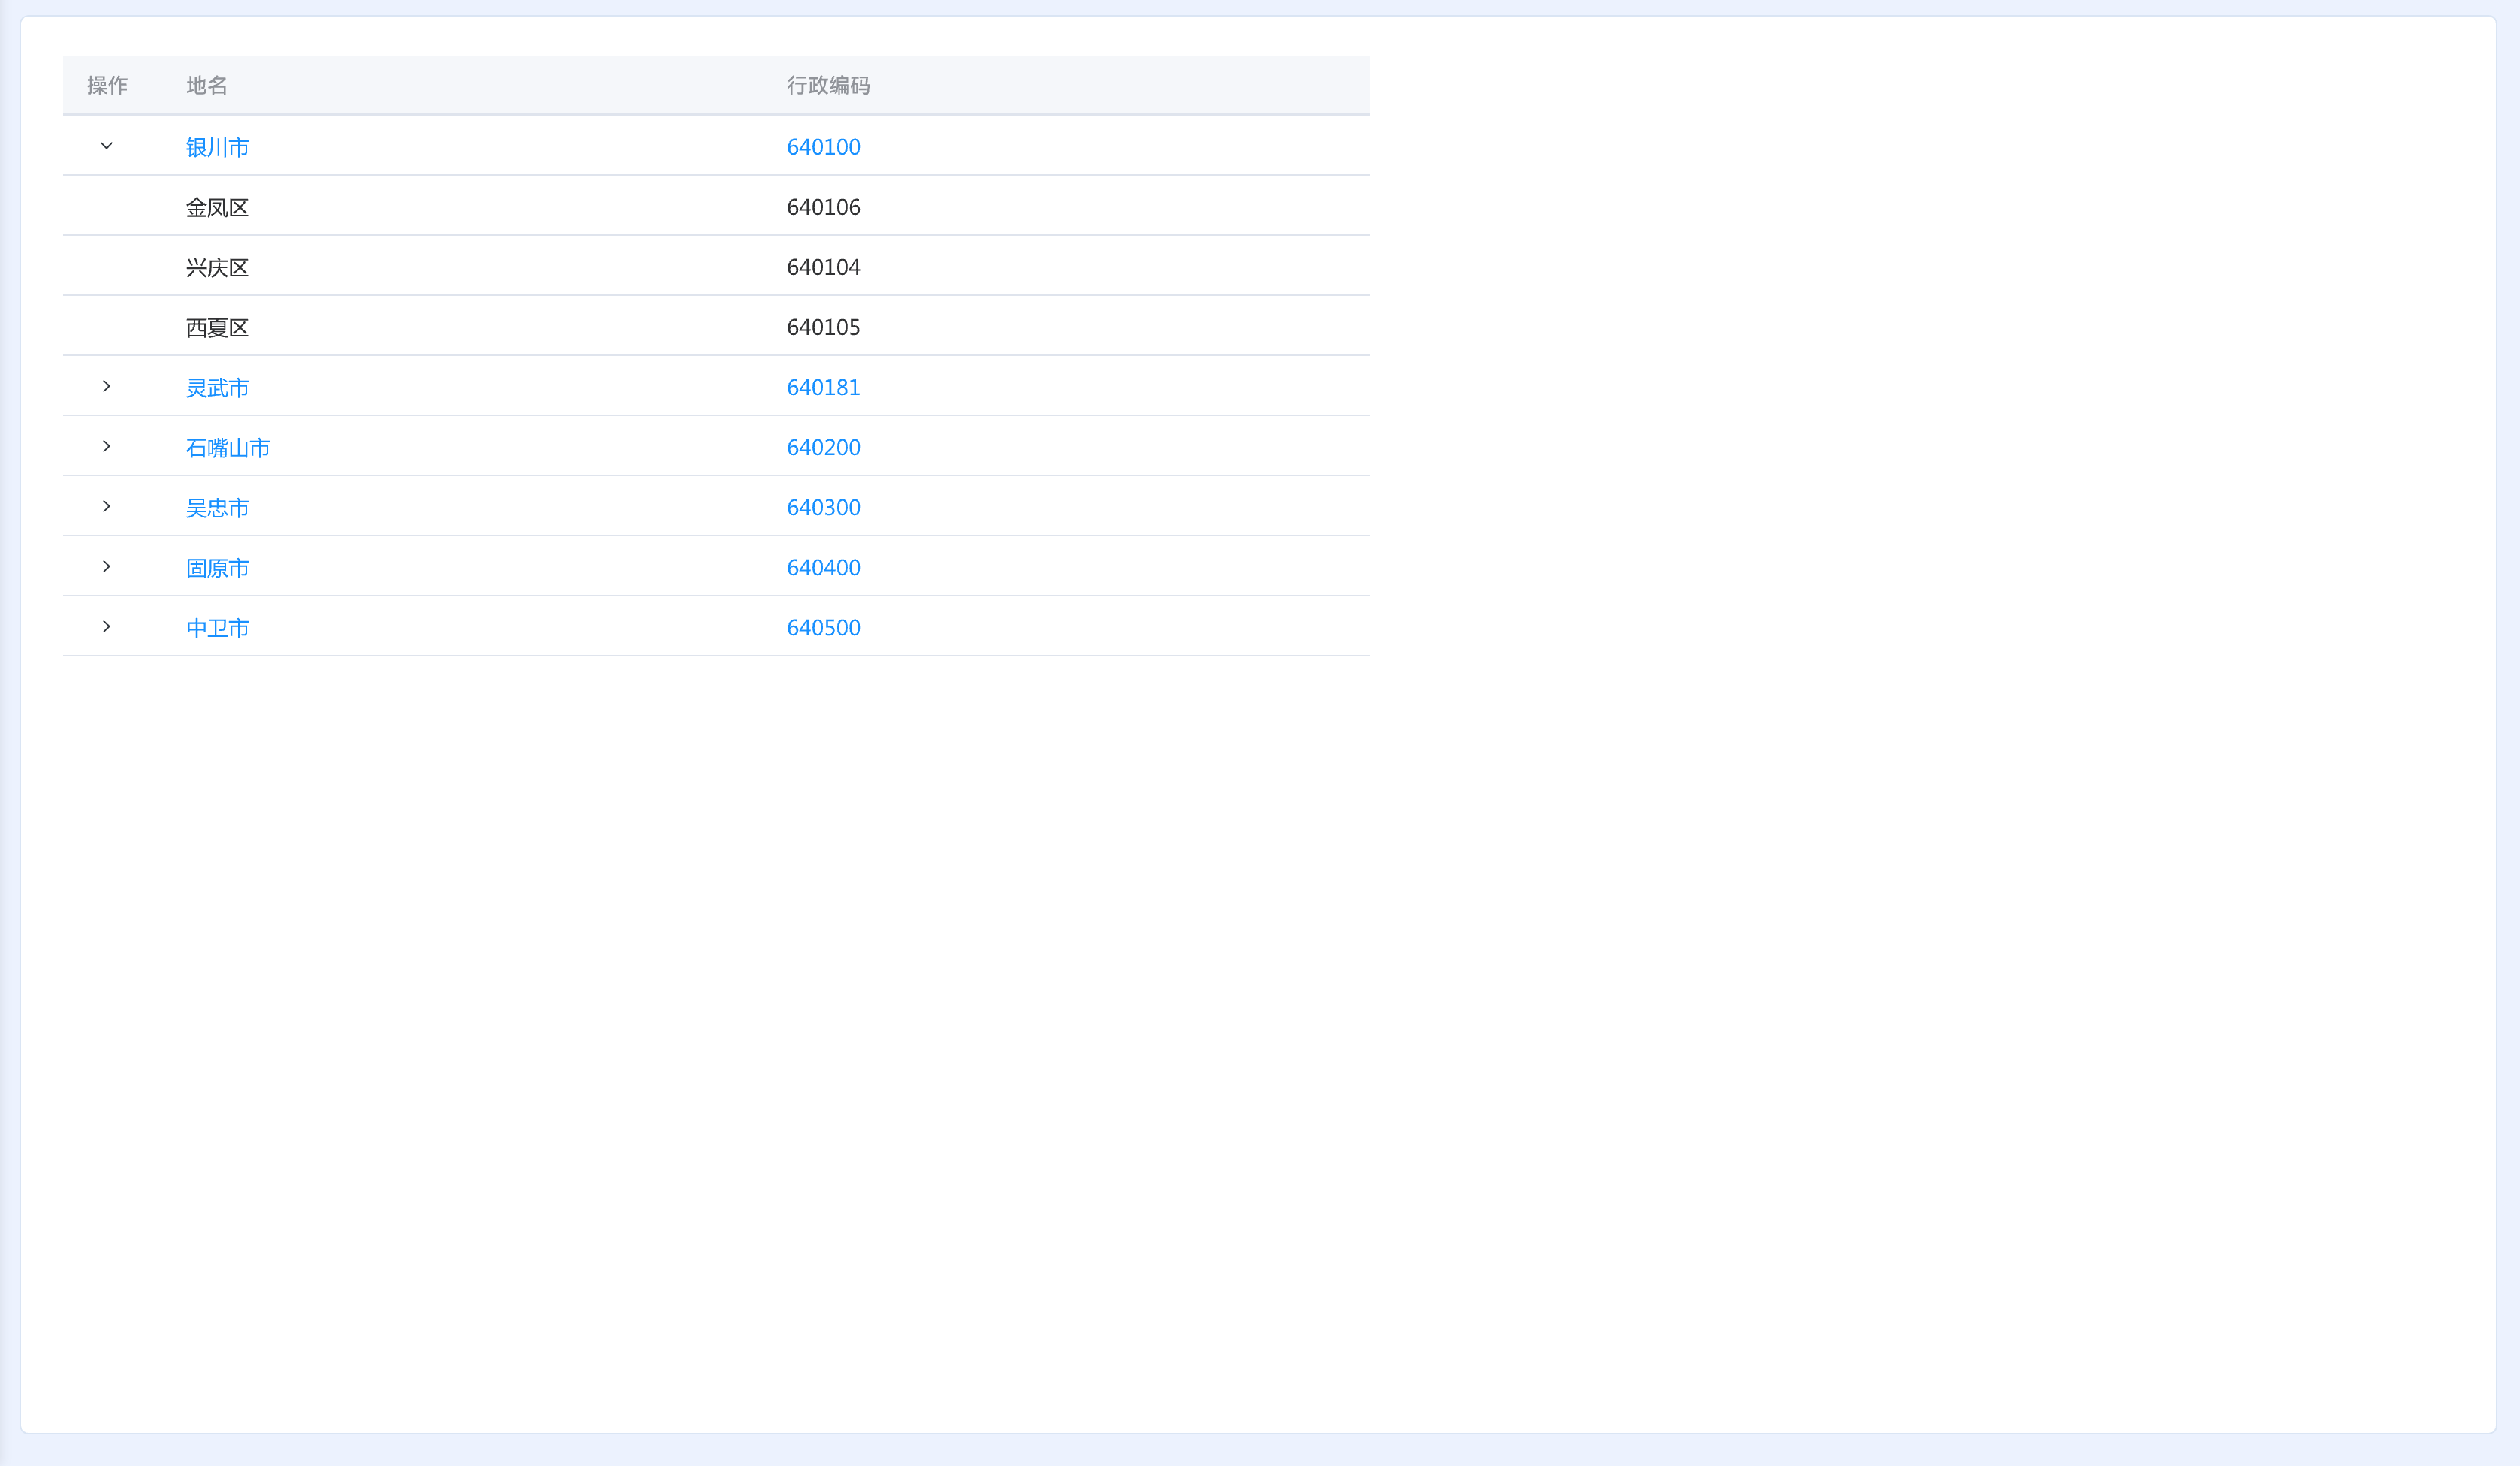
Task: Click code 640500 link
Action: (823, 627)
